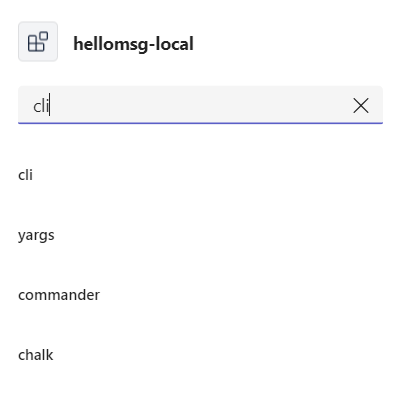The image size is (393, 393).
Task: Open the app tile icon beside hellomsg-local
Action: [x=38, y=42]
